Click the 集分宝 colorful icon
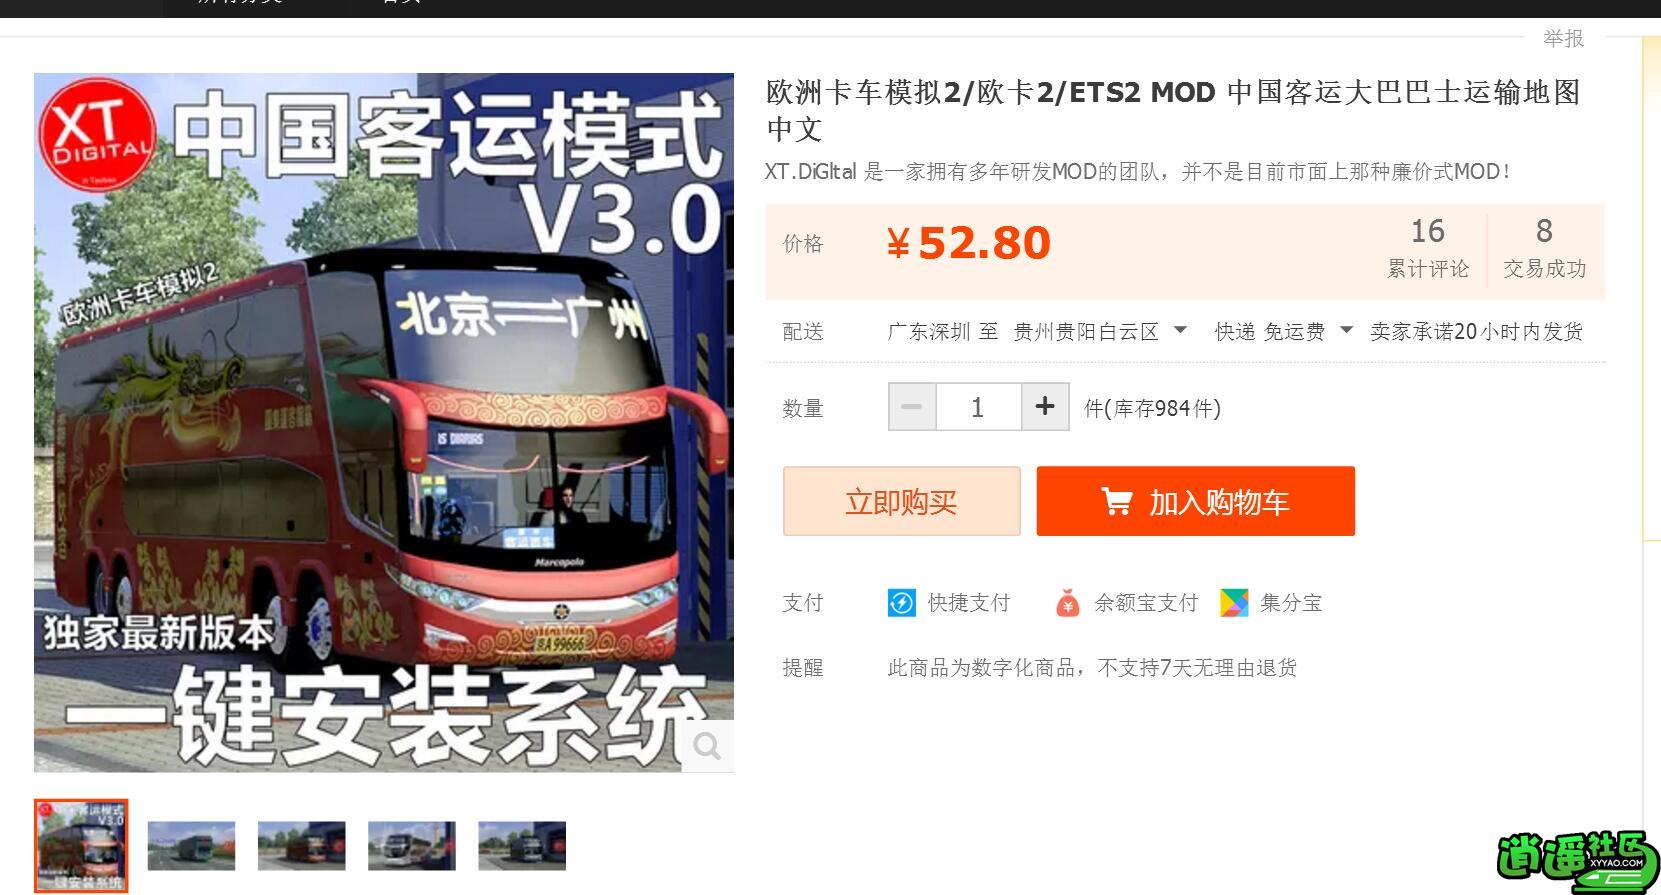The height and width of the screenshot is (895, 1661). pos(1234,603)
